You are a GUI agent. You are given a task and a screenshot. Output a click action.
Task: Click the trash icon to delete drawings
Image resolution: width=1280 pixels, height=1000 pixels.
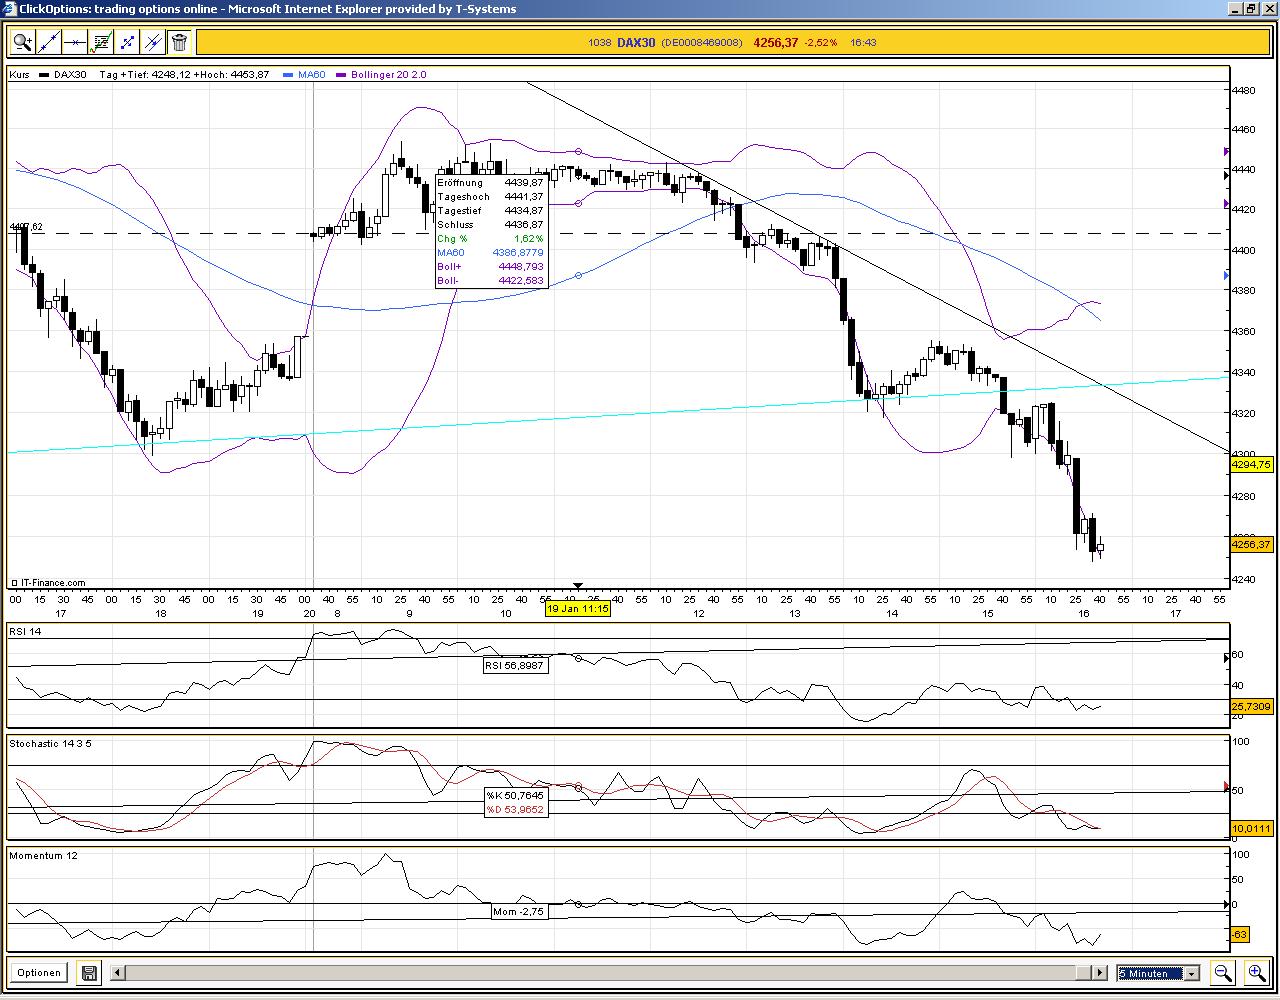[178, 41]
